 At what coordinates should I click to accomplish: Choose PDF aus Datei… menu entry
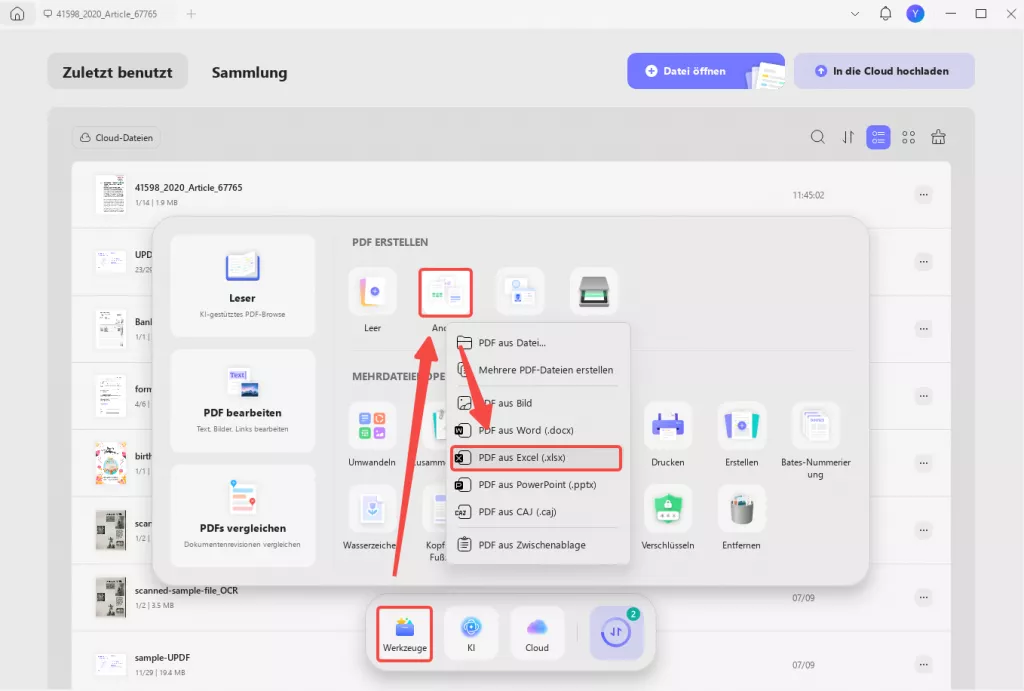(536, 343)
